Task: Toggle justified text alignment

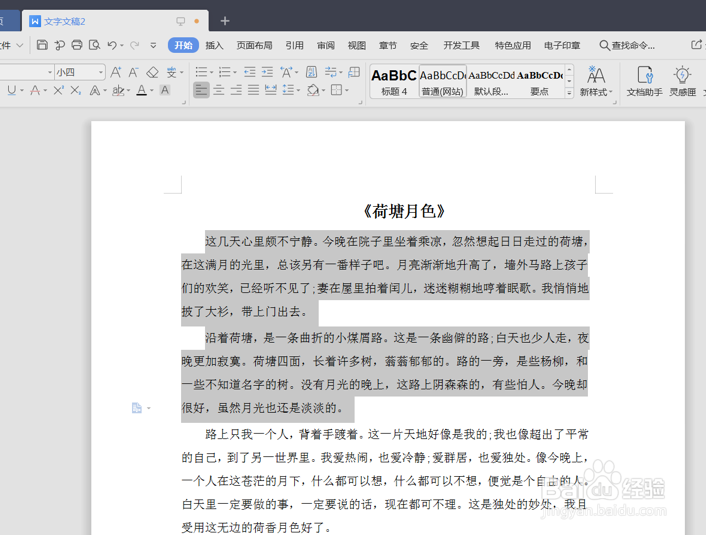Action: [x=253, y=91]
